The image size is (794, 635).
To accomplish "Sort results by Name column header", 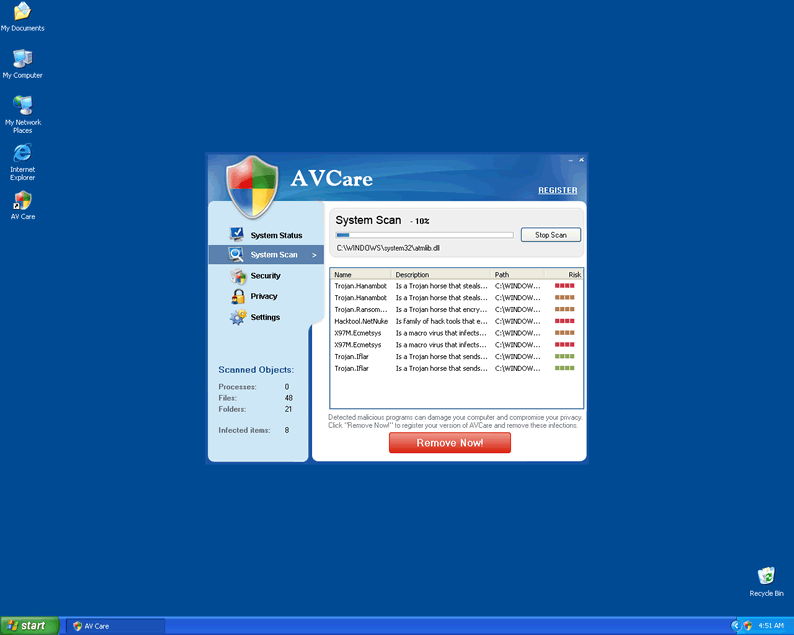I will point(360,274).
